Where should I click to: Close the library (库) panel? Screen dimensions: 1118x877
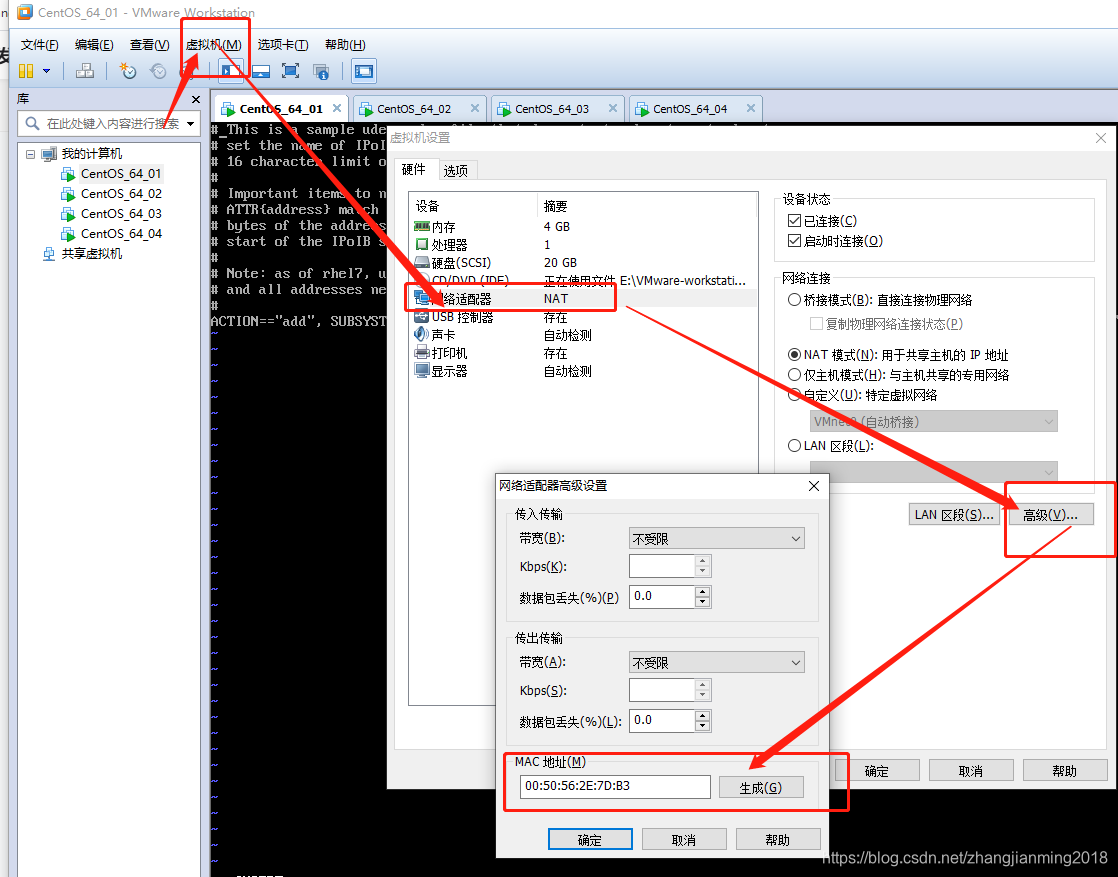pyautogui.click(x=196, y=100)
